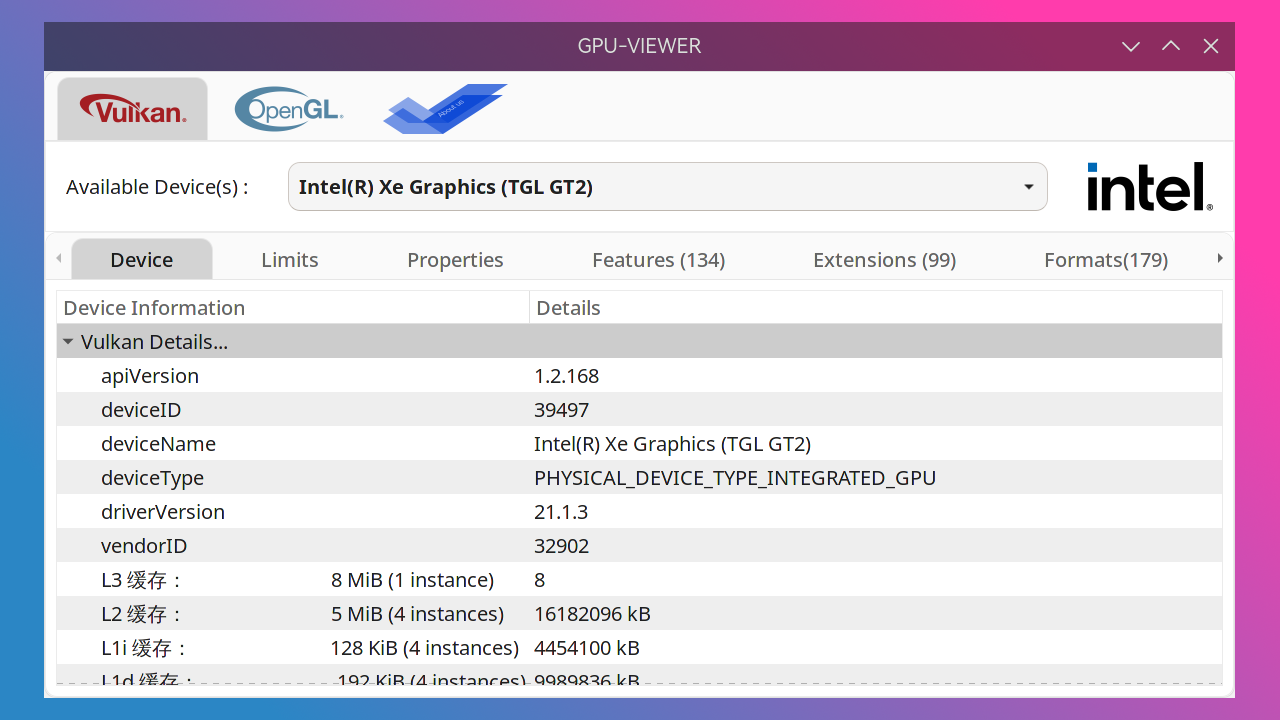
Task: Select the deviceName row
Action: point(300,443)
